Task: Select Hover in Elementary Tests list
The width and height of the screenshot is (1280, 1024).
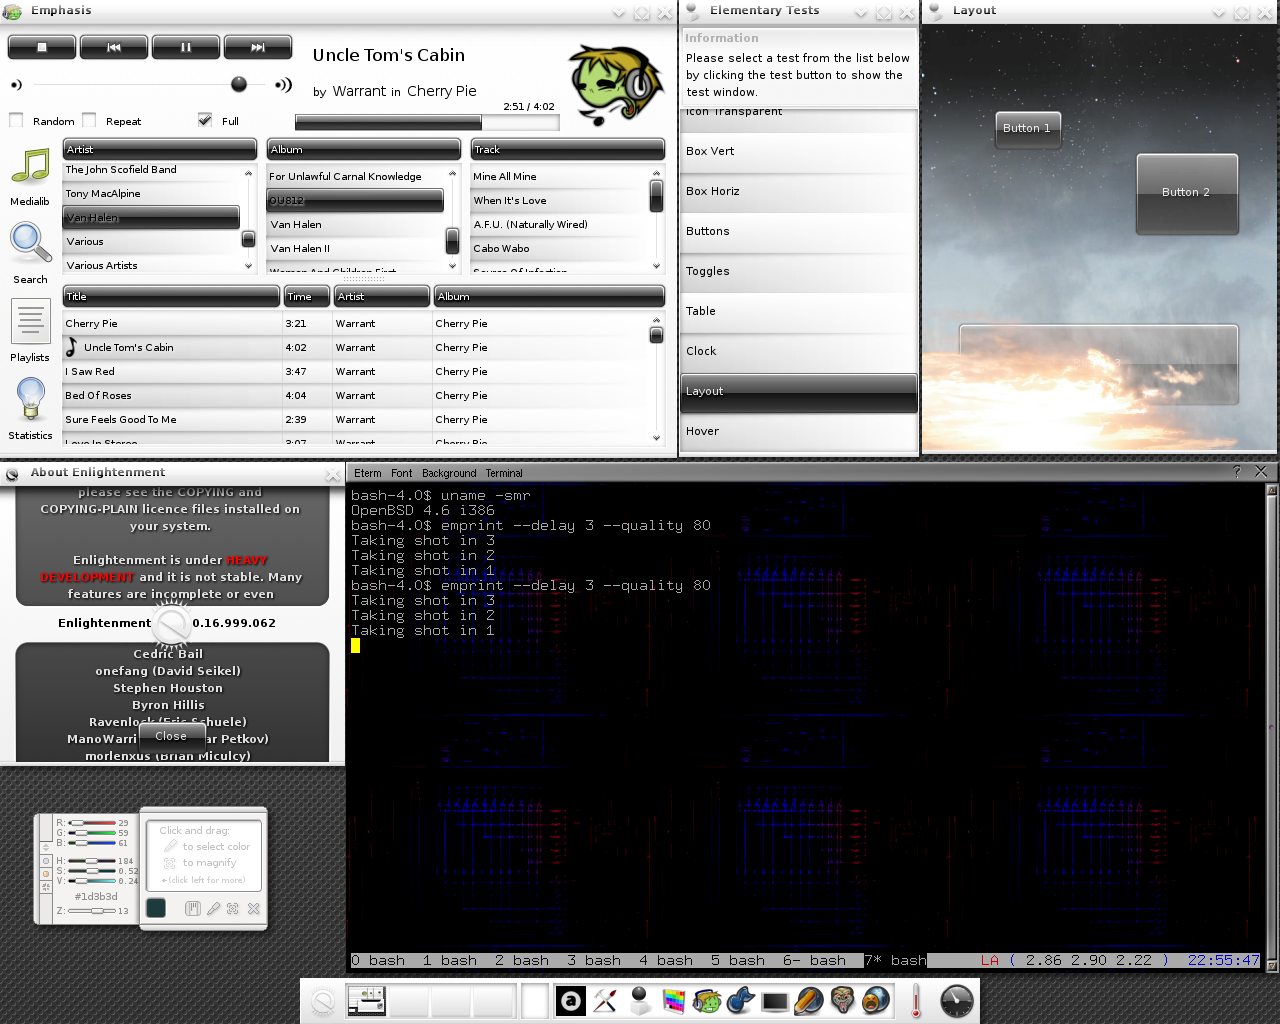Action: click(799, 431)
